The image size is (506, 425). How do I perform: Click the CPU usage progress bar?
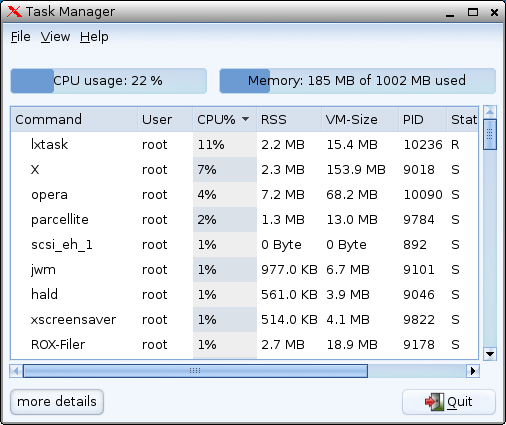coord(109,81)
